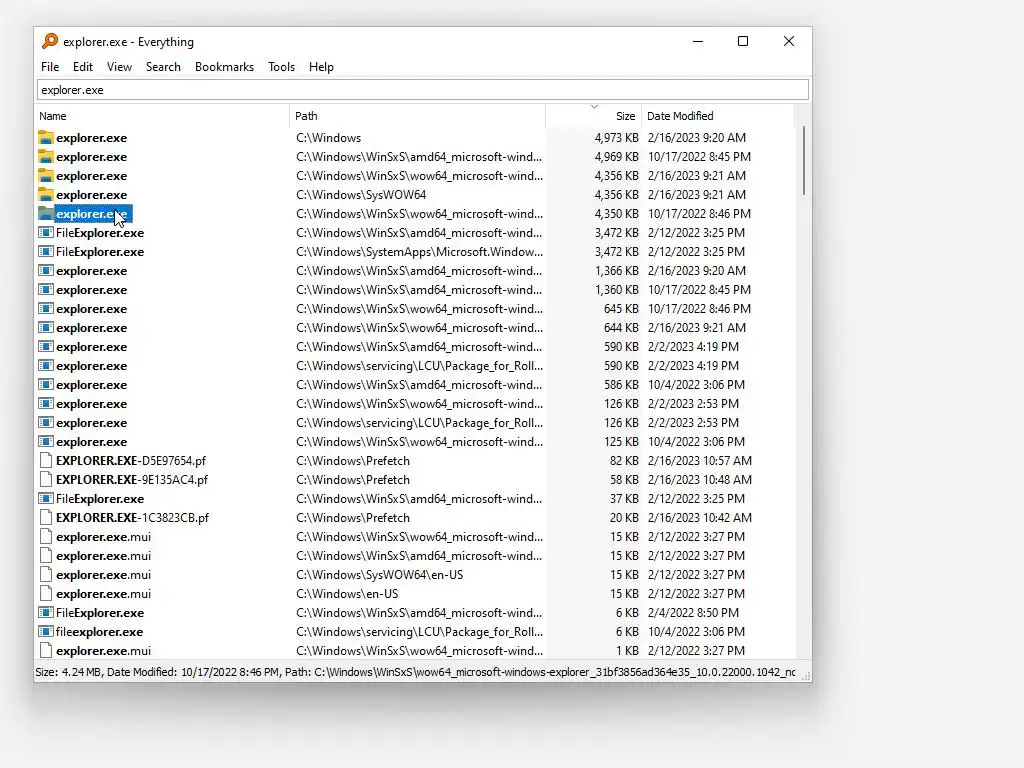Click the 4,973 KB size cell
Viewport: 1024px width, 768px height.
click(616, 138)
